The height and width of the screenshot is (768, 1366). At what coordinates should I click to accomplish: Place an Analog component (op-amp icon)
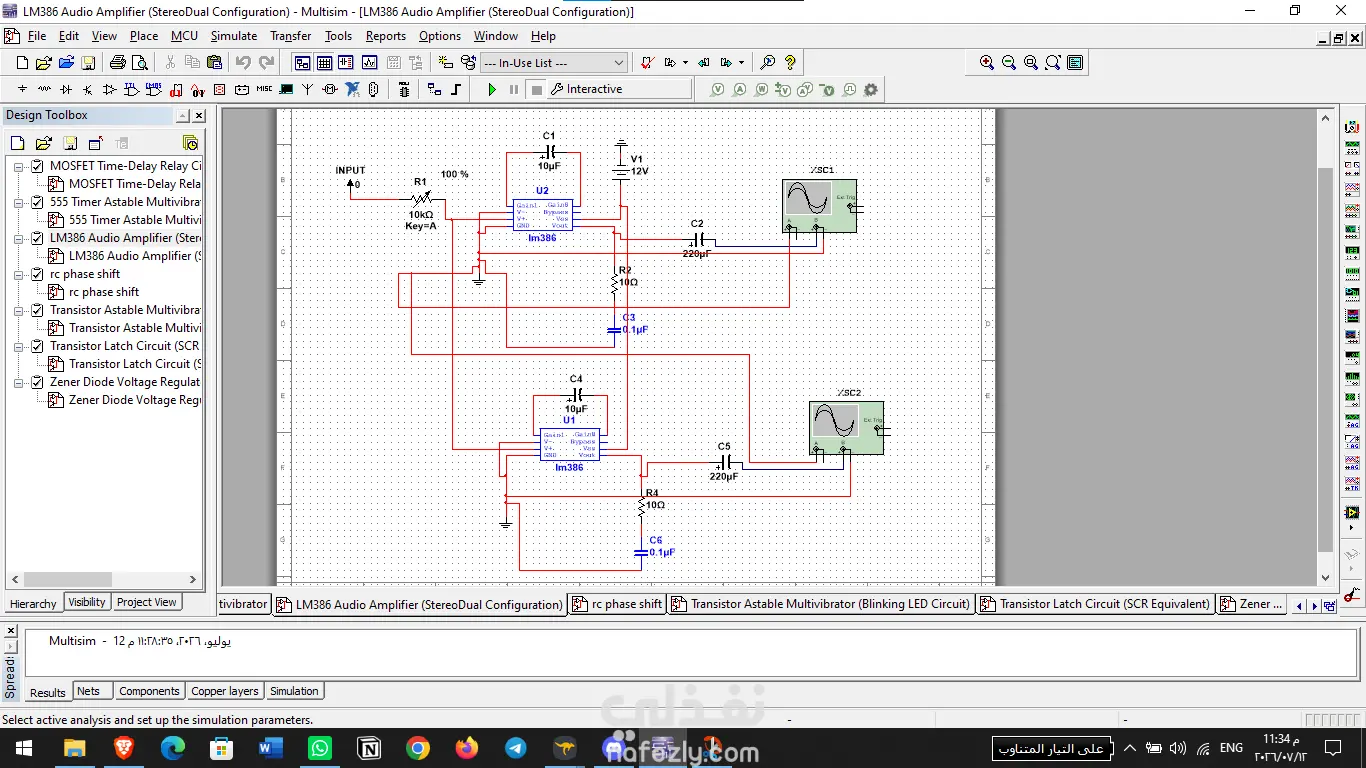tap(110, 89)
